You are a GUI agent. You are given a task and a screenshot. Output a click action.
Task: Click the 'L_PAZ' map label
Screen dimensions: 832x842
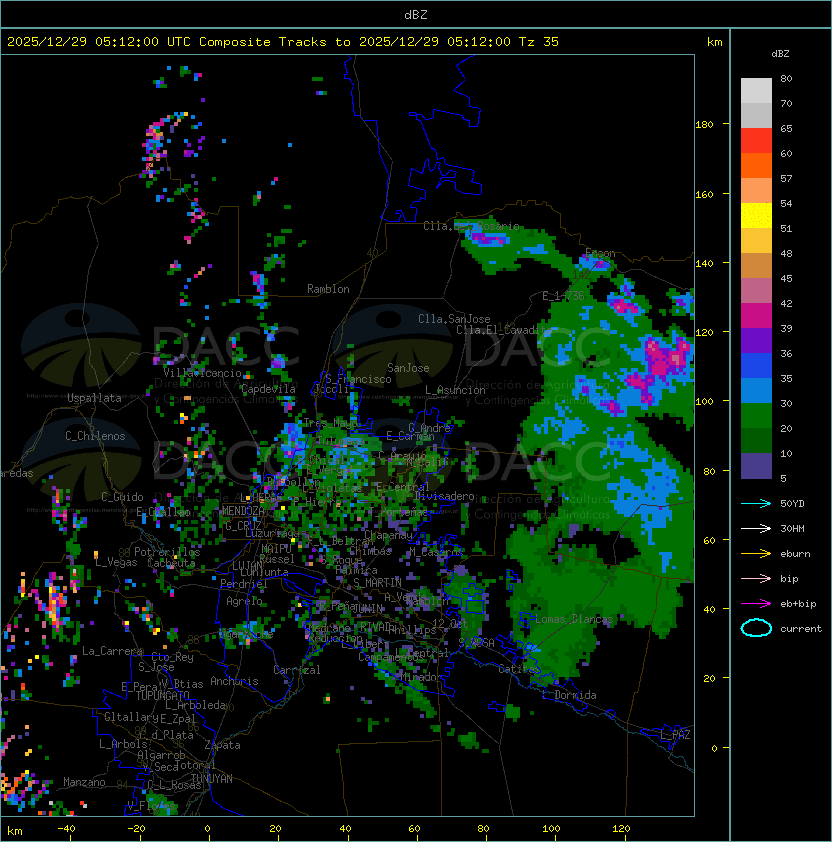click(675, 734)
